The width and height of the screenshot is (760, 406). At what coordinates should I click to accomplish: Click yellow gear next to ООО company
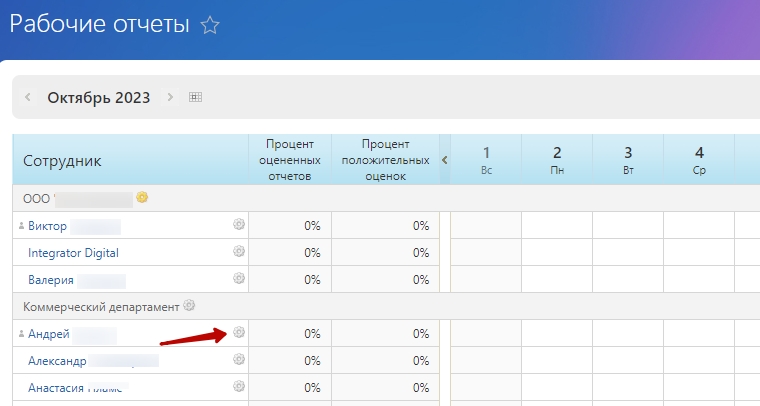click(143, 197)
